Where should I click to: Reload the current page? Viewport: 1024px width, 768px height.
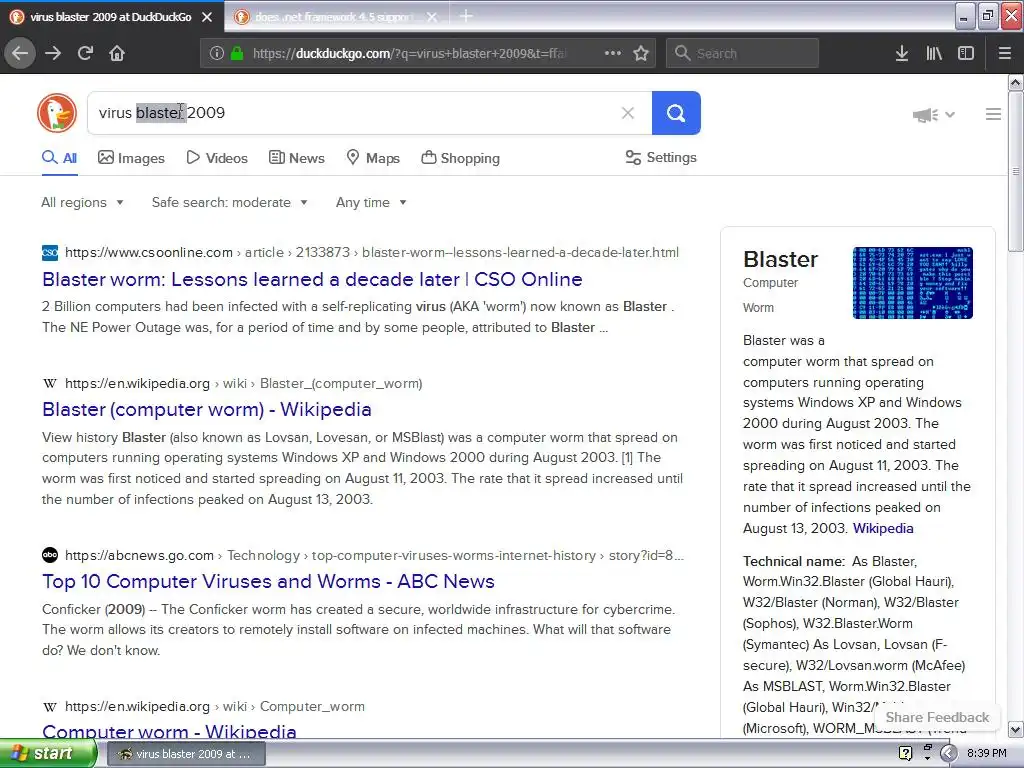point(86,53)
